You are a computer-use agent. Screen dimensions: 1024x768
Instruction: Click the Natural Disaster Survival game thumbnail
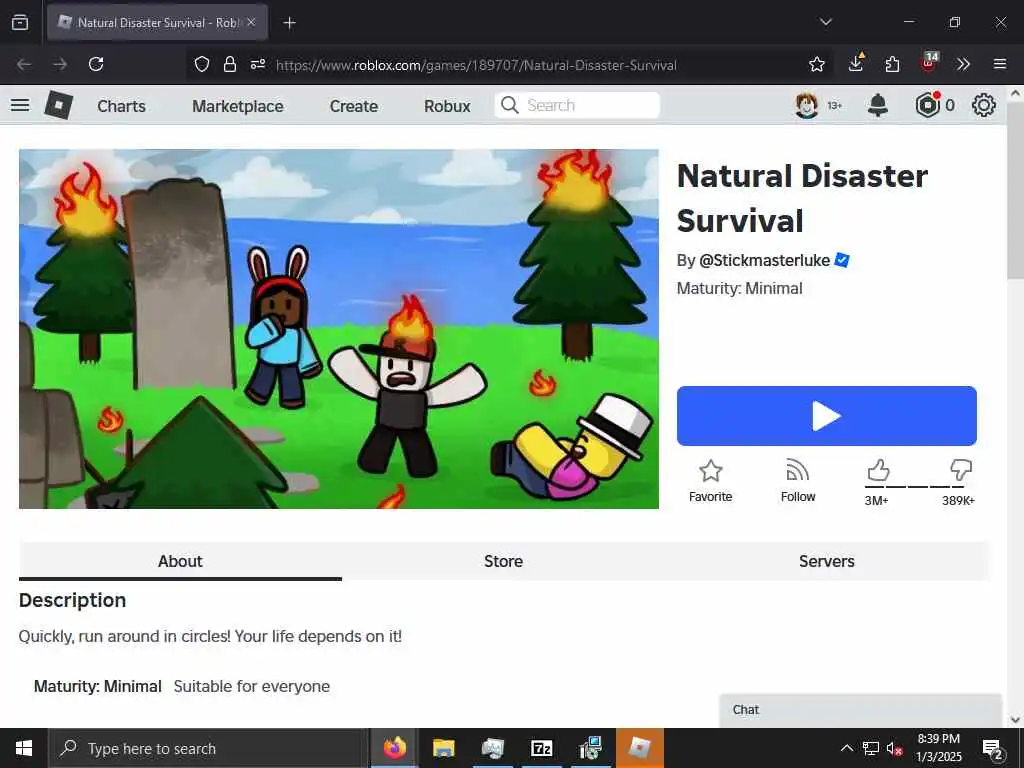coord(339,328)
